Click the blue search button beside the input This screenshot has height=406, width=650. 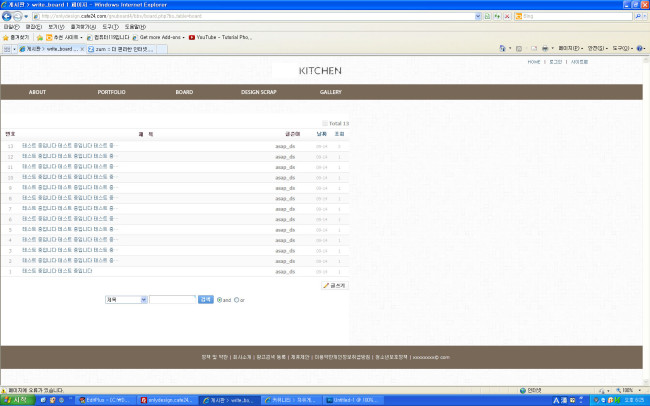205,299
